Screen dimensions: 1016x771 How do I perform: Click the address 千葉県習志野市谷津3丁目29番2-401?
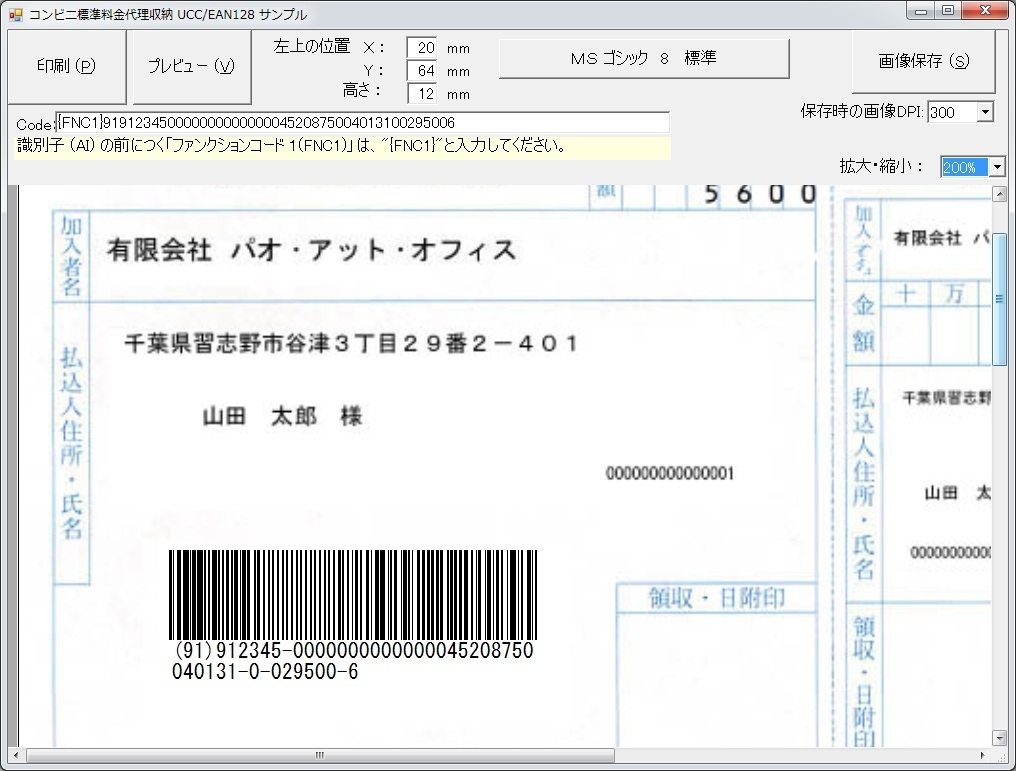[351, 343]
